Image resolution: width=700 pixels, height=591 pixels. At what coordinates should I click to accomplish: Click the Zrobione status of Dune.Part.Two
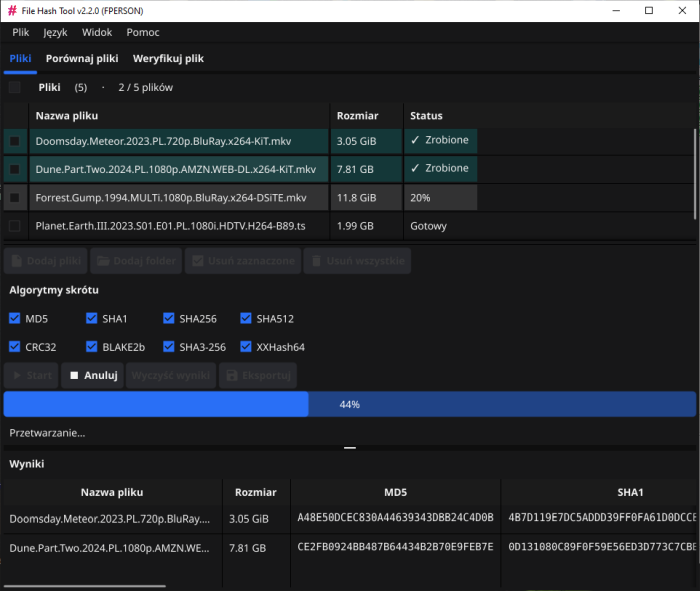click(440, 168)
